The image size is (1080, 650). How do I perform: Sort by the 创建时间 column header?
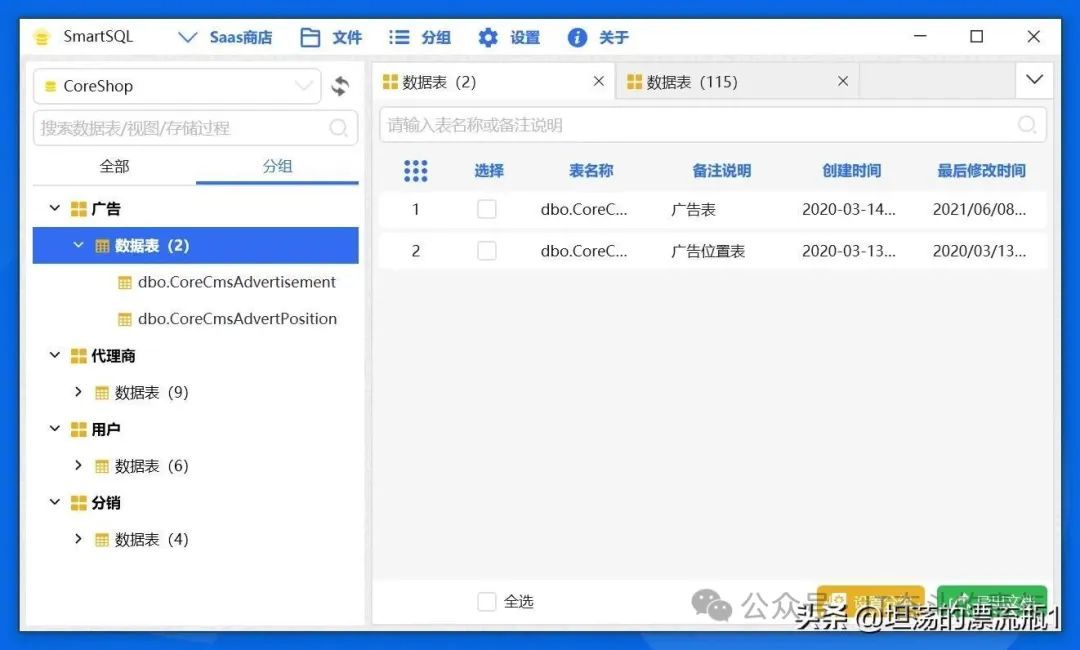[x=851, y=171]
